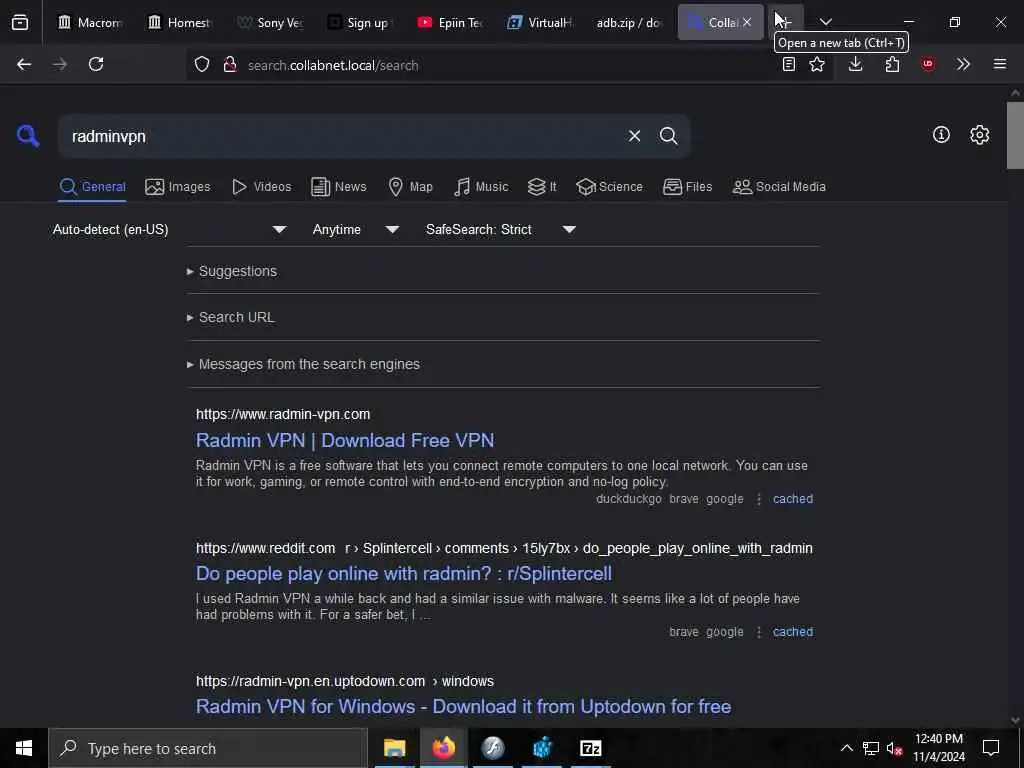Open more options dots for radmin-vpn.com result
This screenshot has width=1024, height=768.
(x=759, y=499)
